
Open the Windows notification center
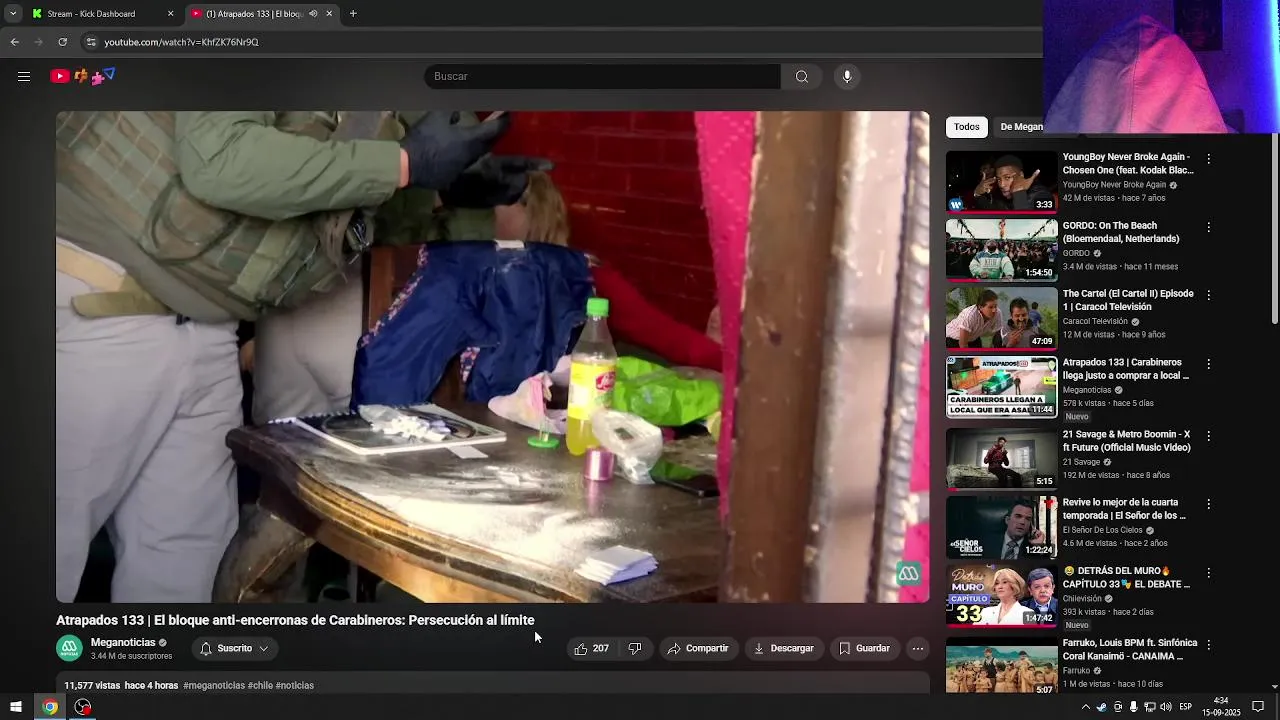tap(1258, 707)
